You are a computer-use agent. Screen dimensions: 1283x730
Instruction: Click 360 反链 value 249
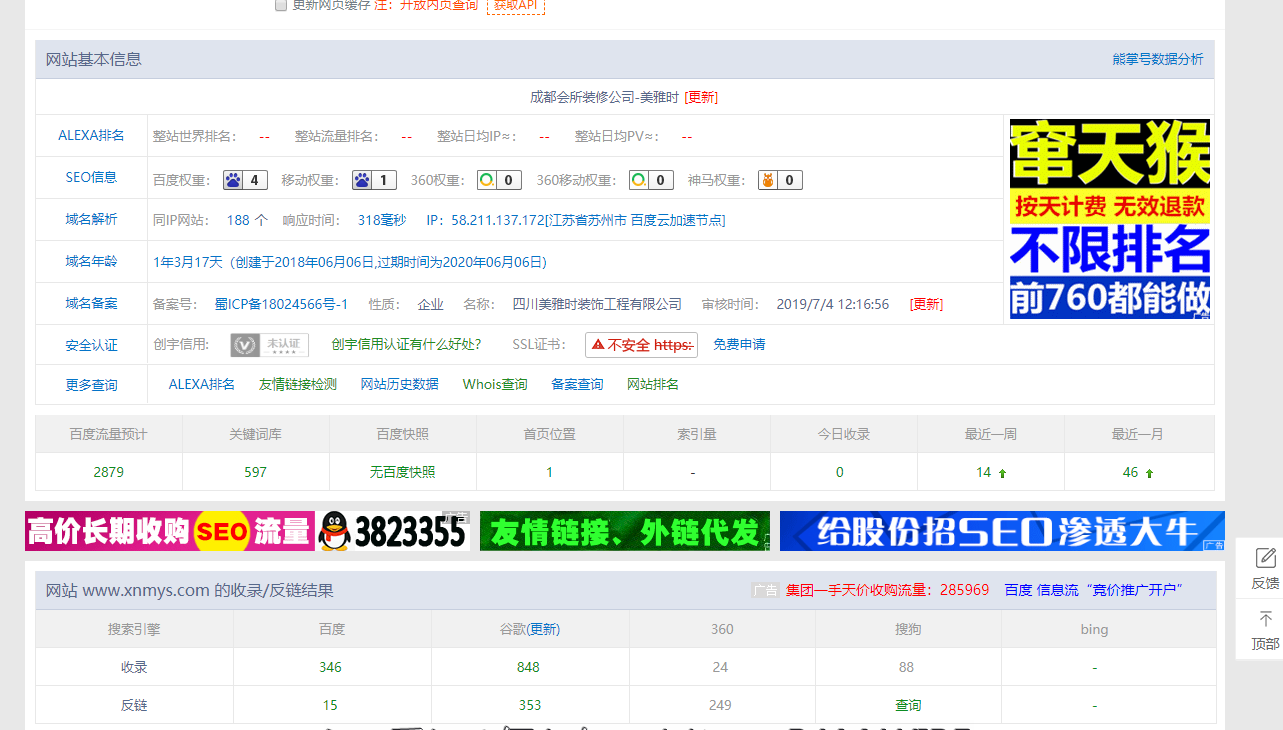click(x=720, y=705)
